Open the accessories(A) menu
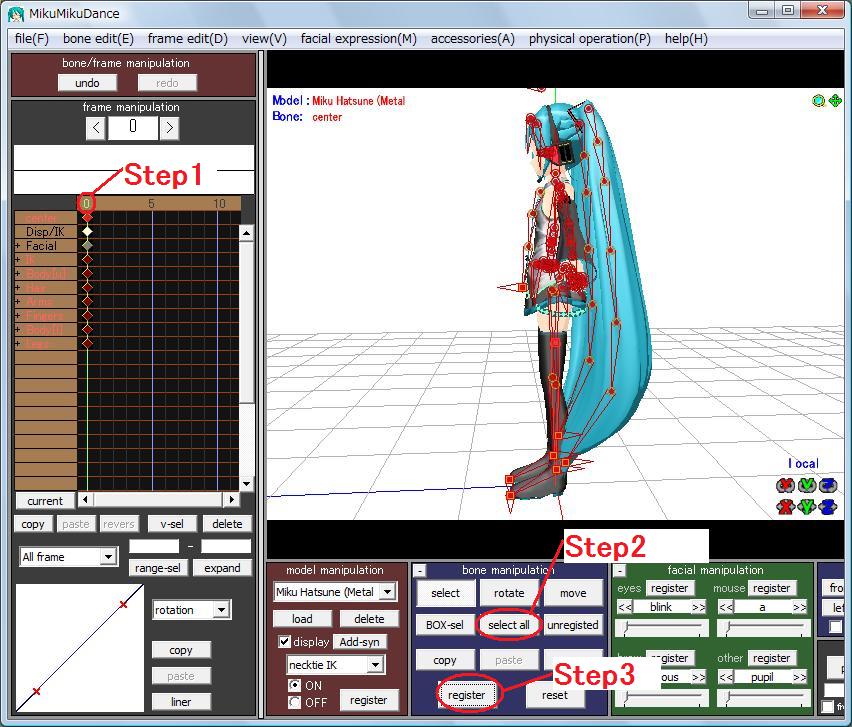 point(473,39)
